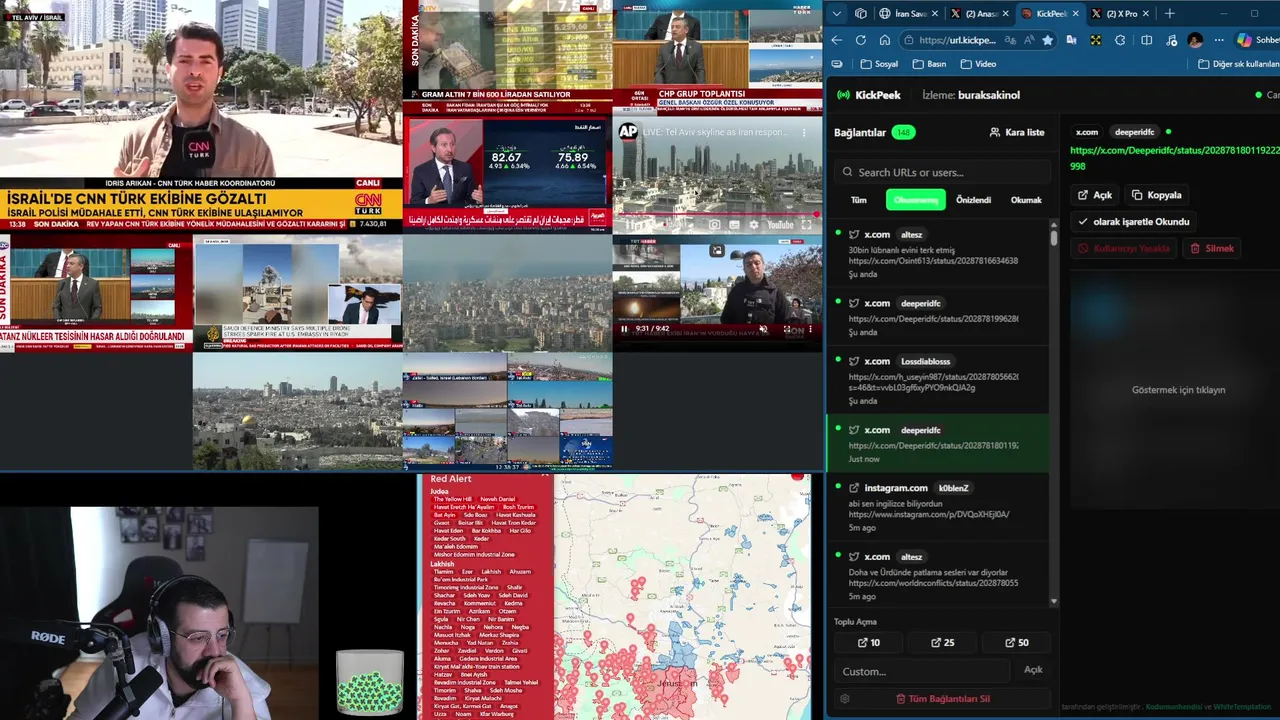
Task: Open the browser tab list dropdown arrow
Action: (x=837, y=14)
